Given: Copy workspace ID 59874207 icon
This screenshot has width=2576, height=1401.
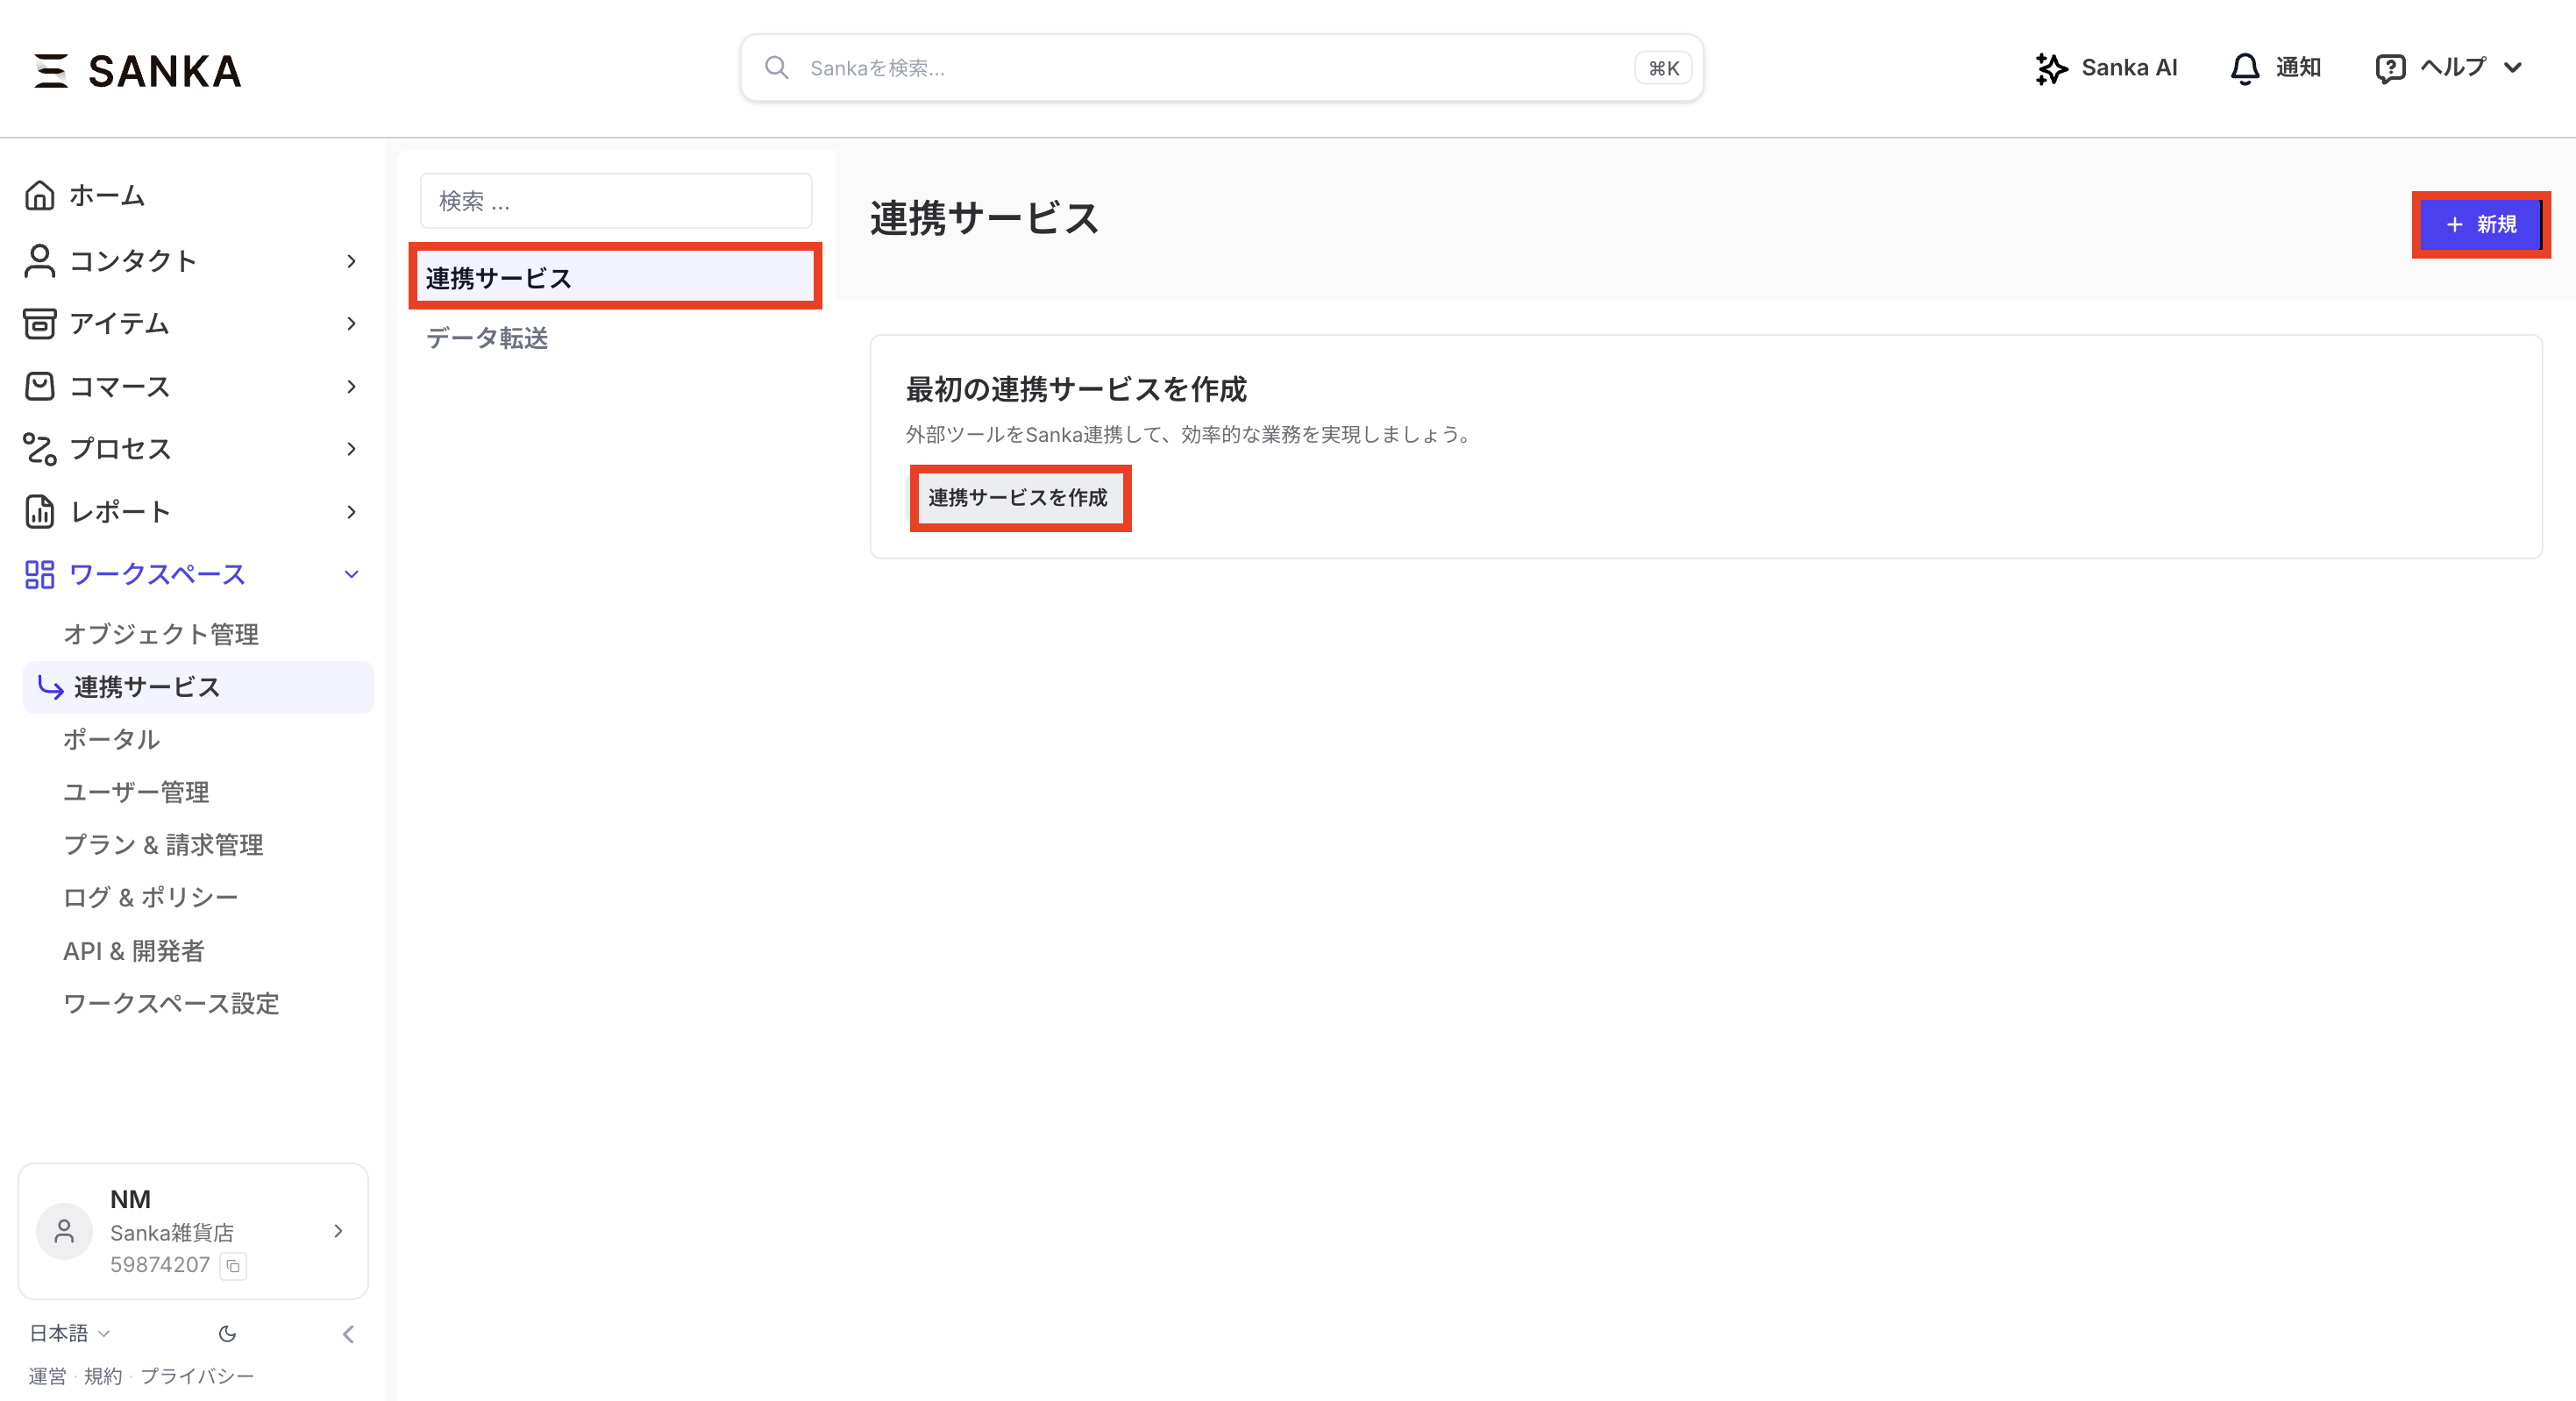Looking at the screenshot, I should (233, 1265).
